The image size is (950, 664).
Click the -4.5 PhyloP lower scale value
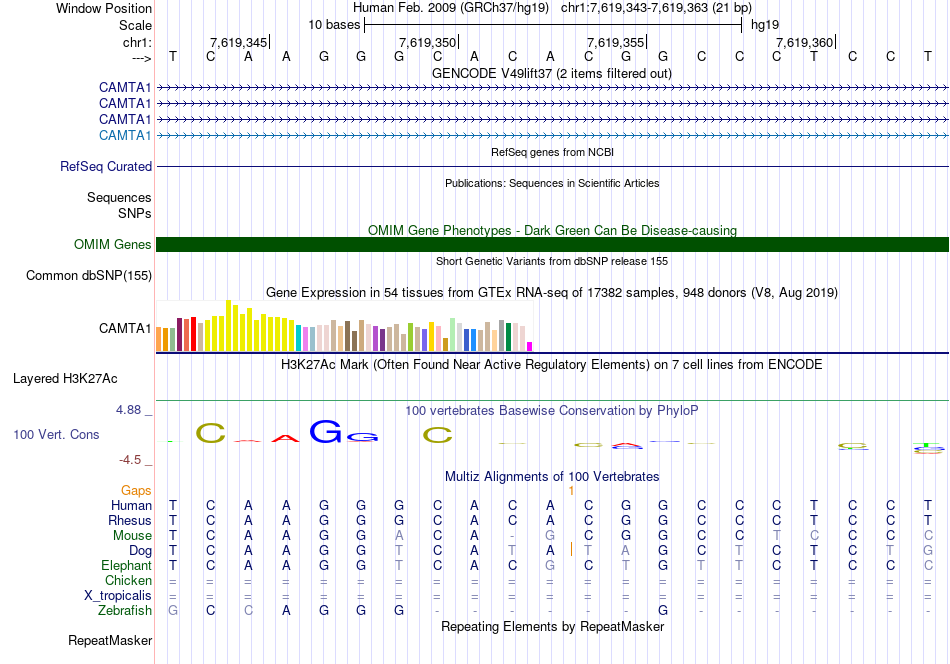coord(130,460)
